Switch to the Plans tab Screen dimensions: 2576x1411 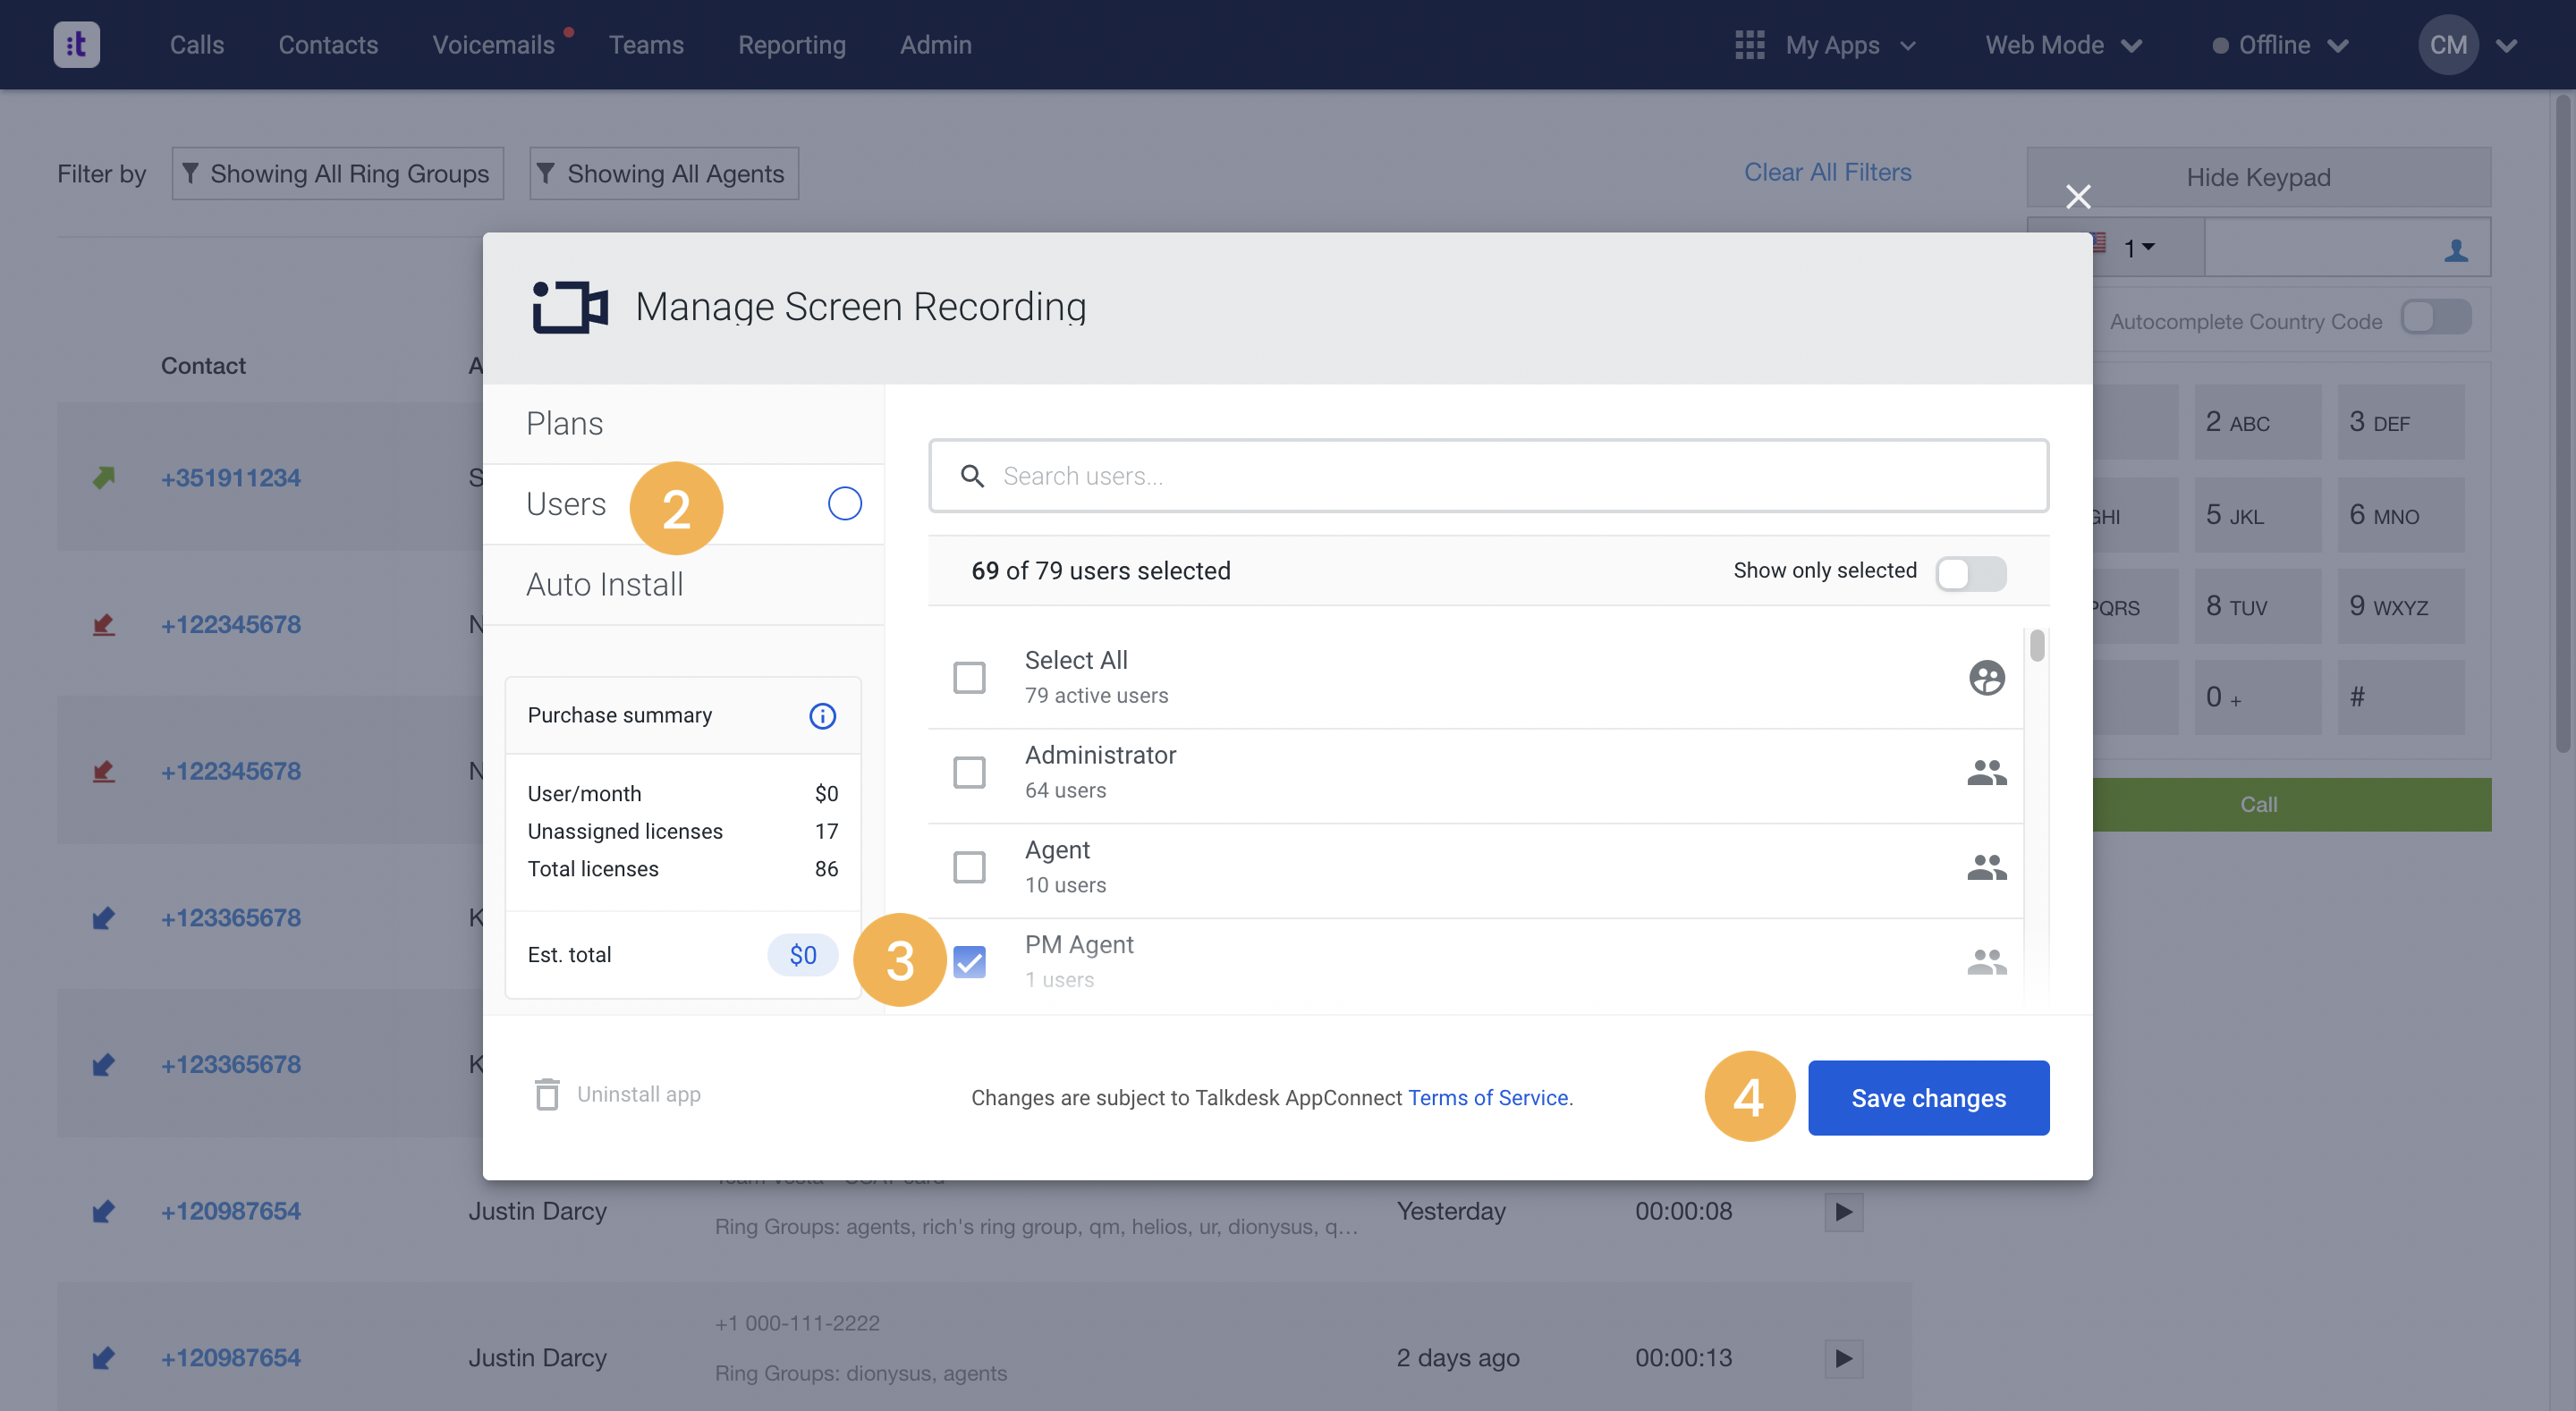[x=683, y=424]
